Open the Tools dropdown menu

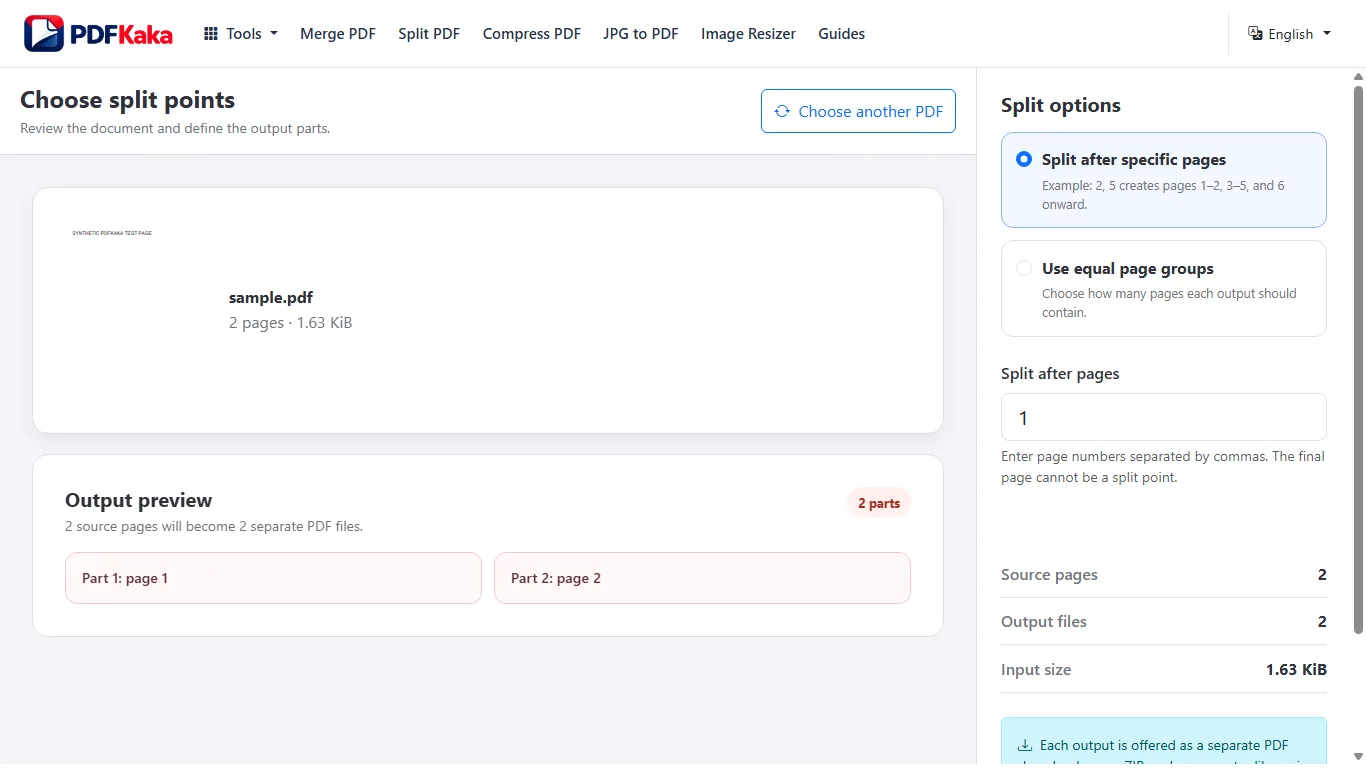pos(241,34)
